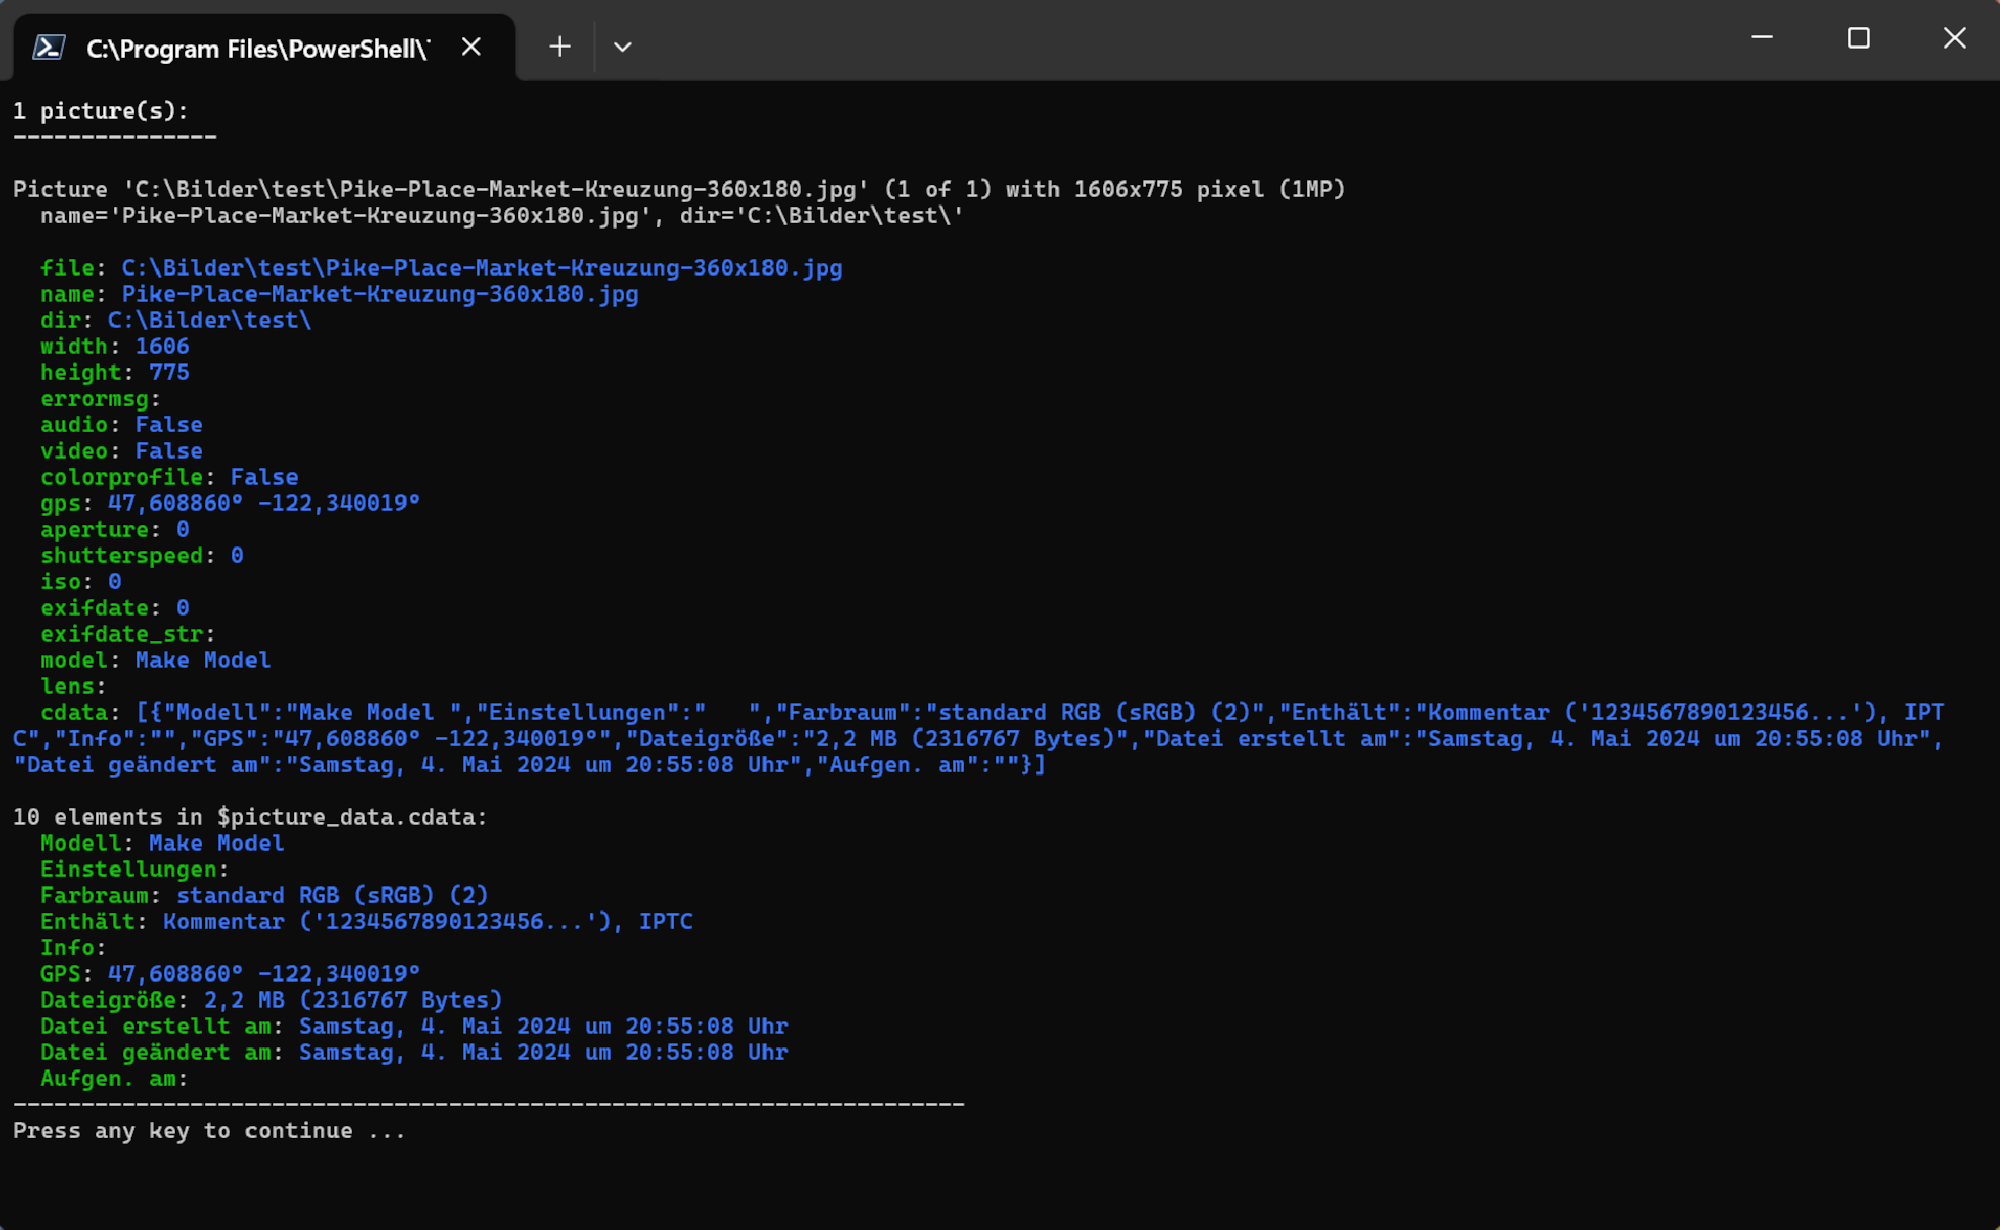The width and height of the screenshot is (2000, 1230).
Task: Click the Dateigröße 2,2 MB value
Action: [352, 1000]
